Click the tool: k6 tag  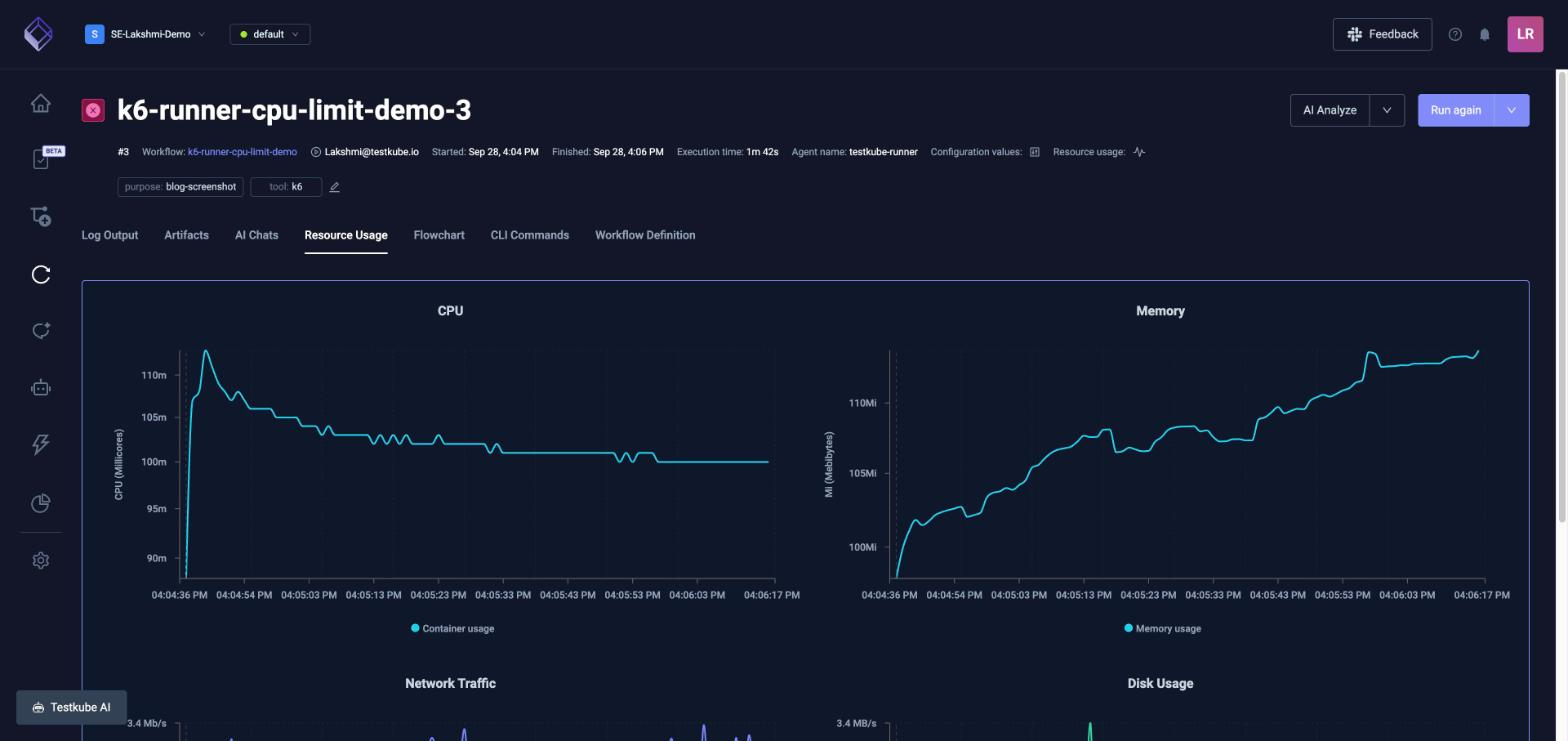pyautogui.click(x=286, y=187)
